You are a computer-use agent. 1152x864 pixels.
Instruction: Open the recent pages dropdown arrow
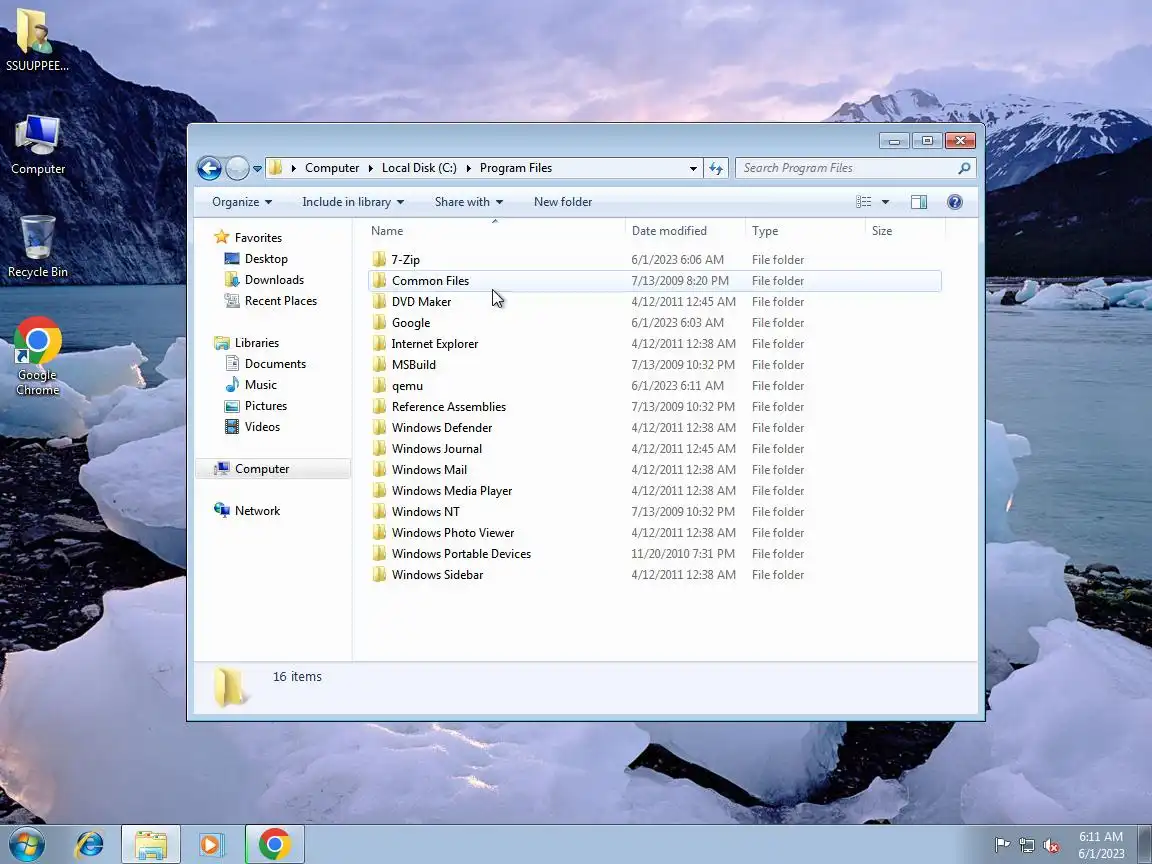click(257, 168)
